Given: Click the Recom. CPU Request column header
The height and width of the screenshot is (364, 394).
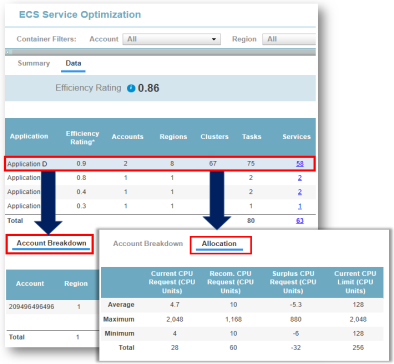Looking at the screenshot, I should pos(230,282).
